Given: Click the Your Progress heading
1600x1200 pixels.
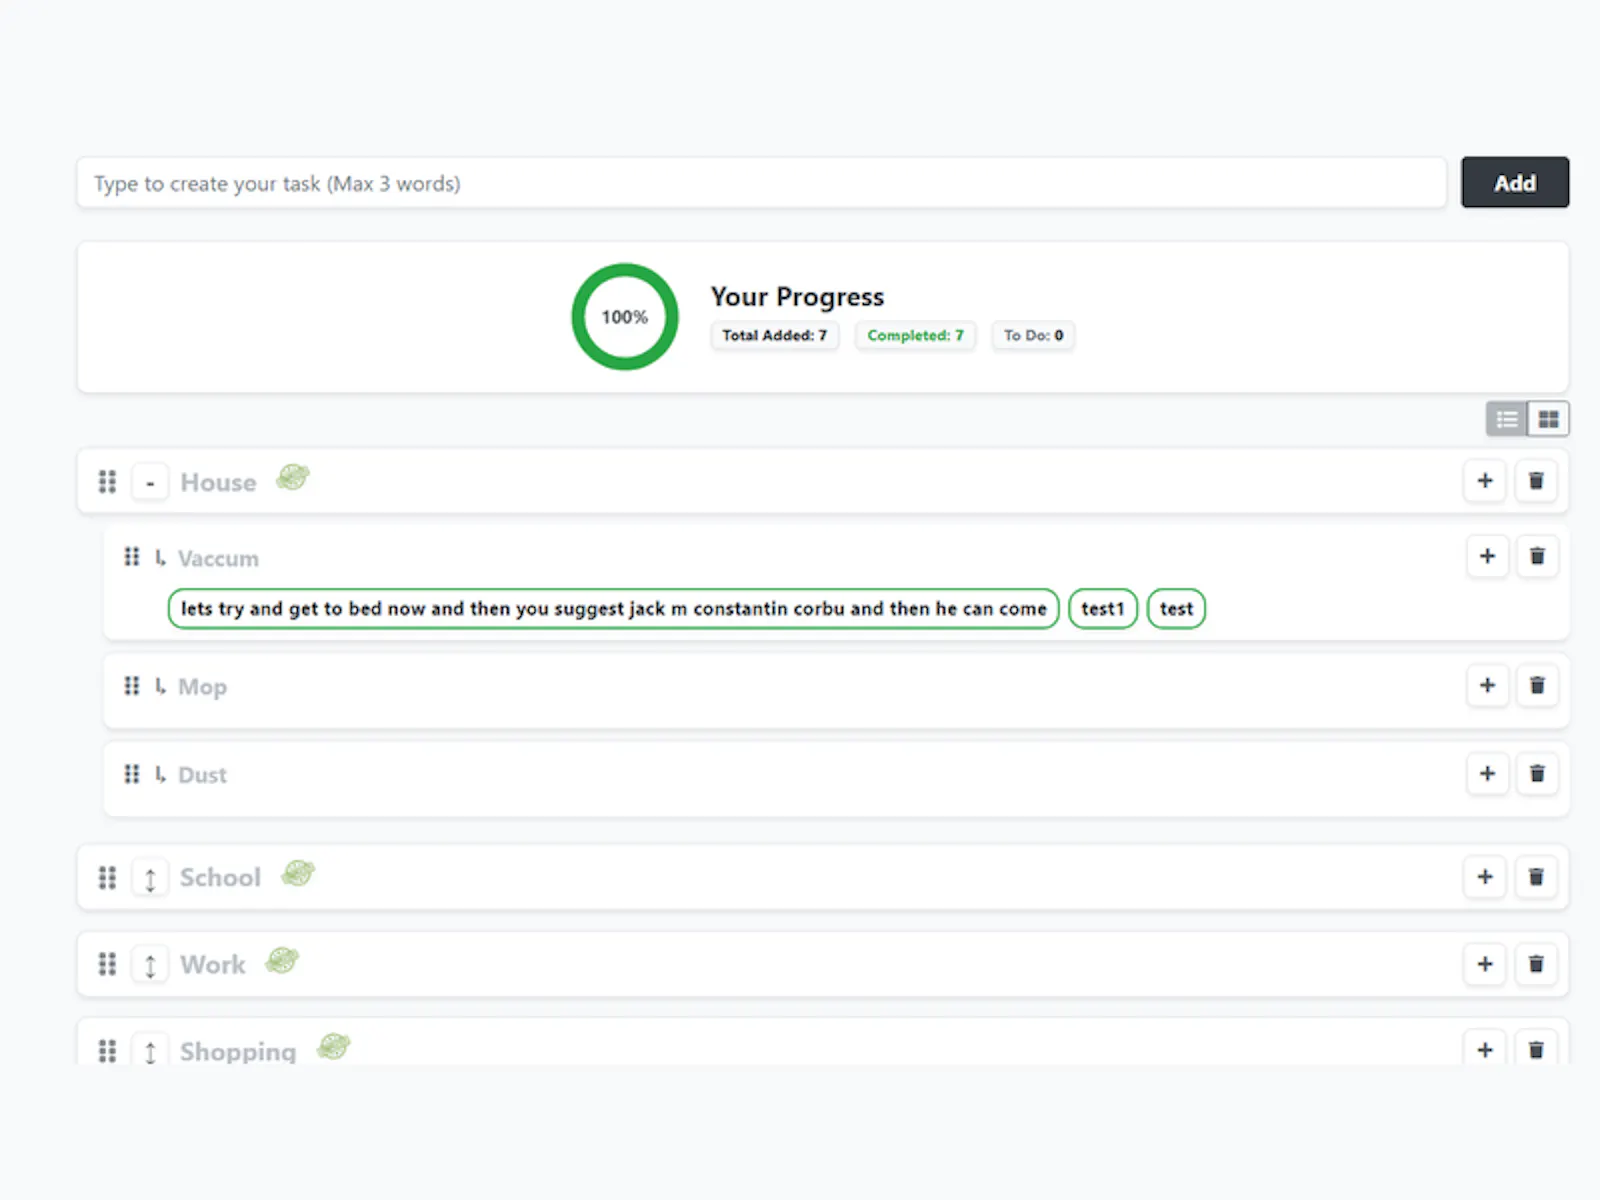Looking at the screenshot, I should [797, 297].
